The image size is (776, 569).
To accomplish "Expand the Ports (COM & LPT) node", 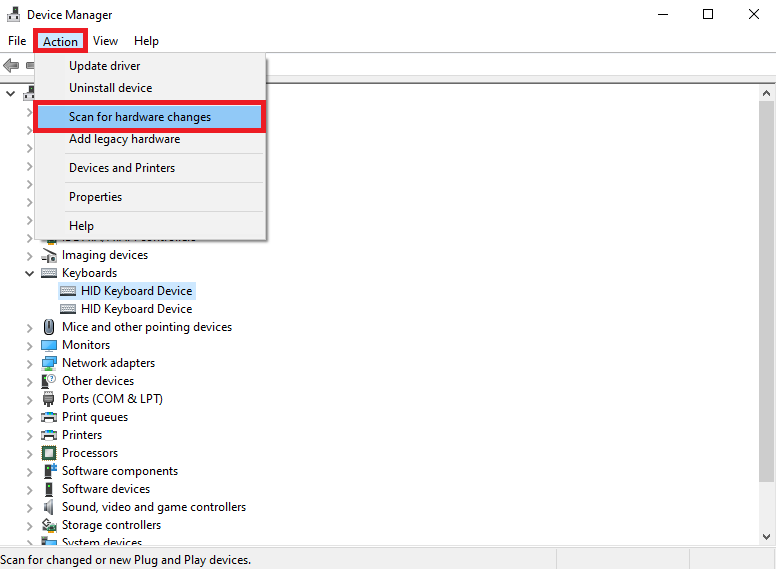I will point(30,400).
